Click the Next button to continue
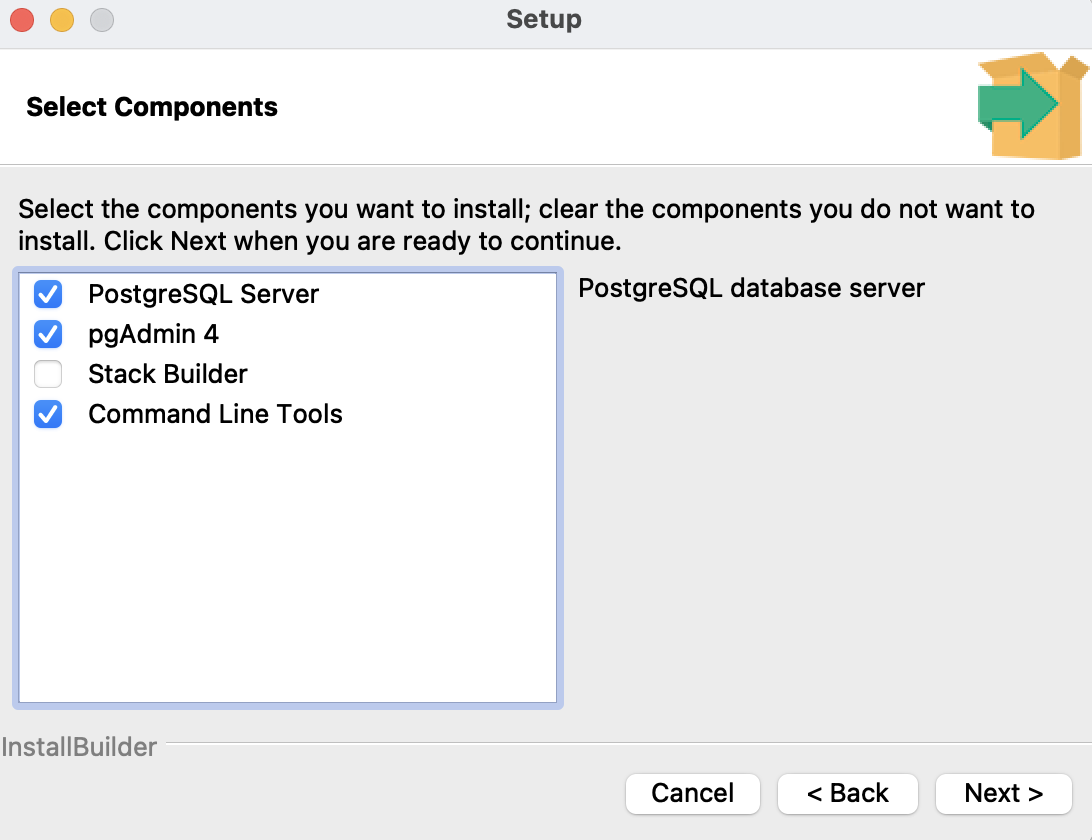 coord(1004,793)
